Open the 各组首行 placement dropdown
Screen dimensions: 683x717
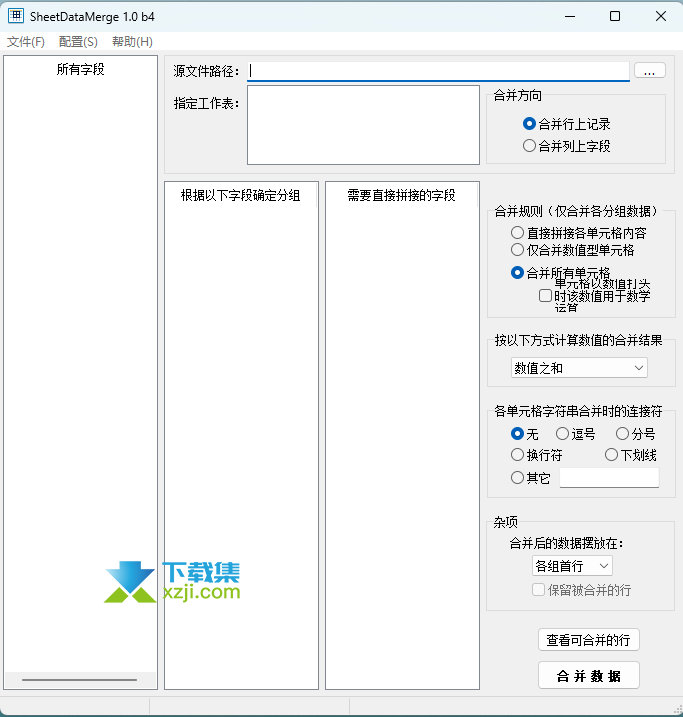(x=572, y=566)
